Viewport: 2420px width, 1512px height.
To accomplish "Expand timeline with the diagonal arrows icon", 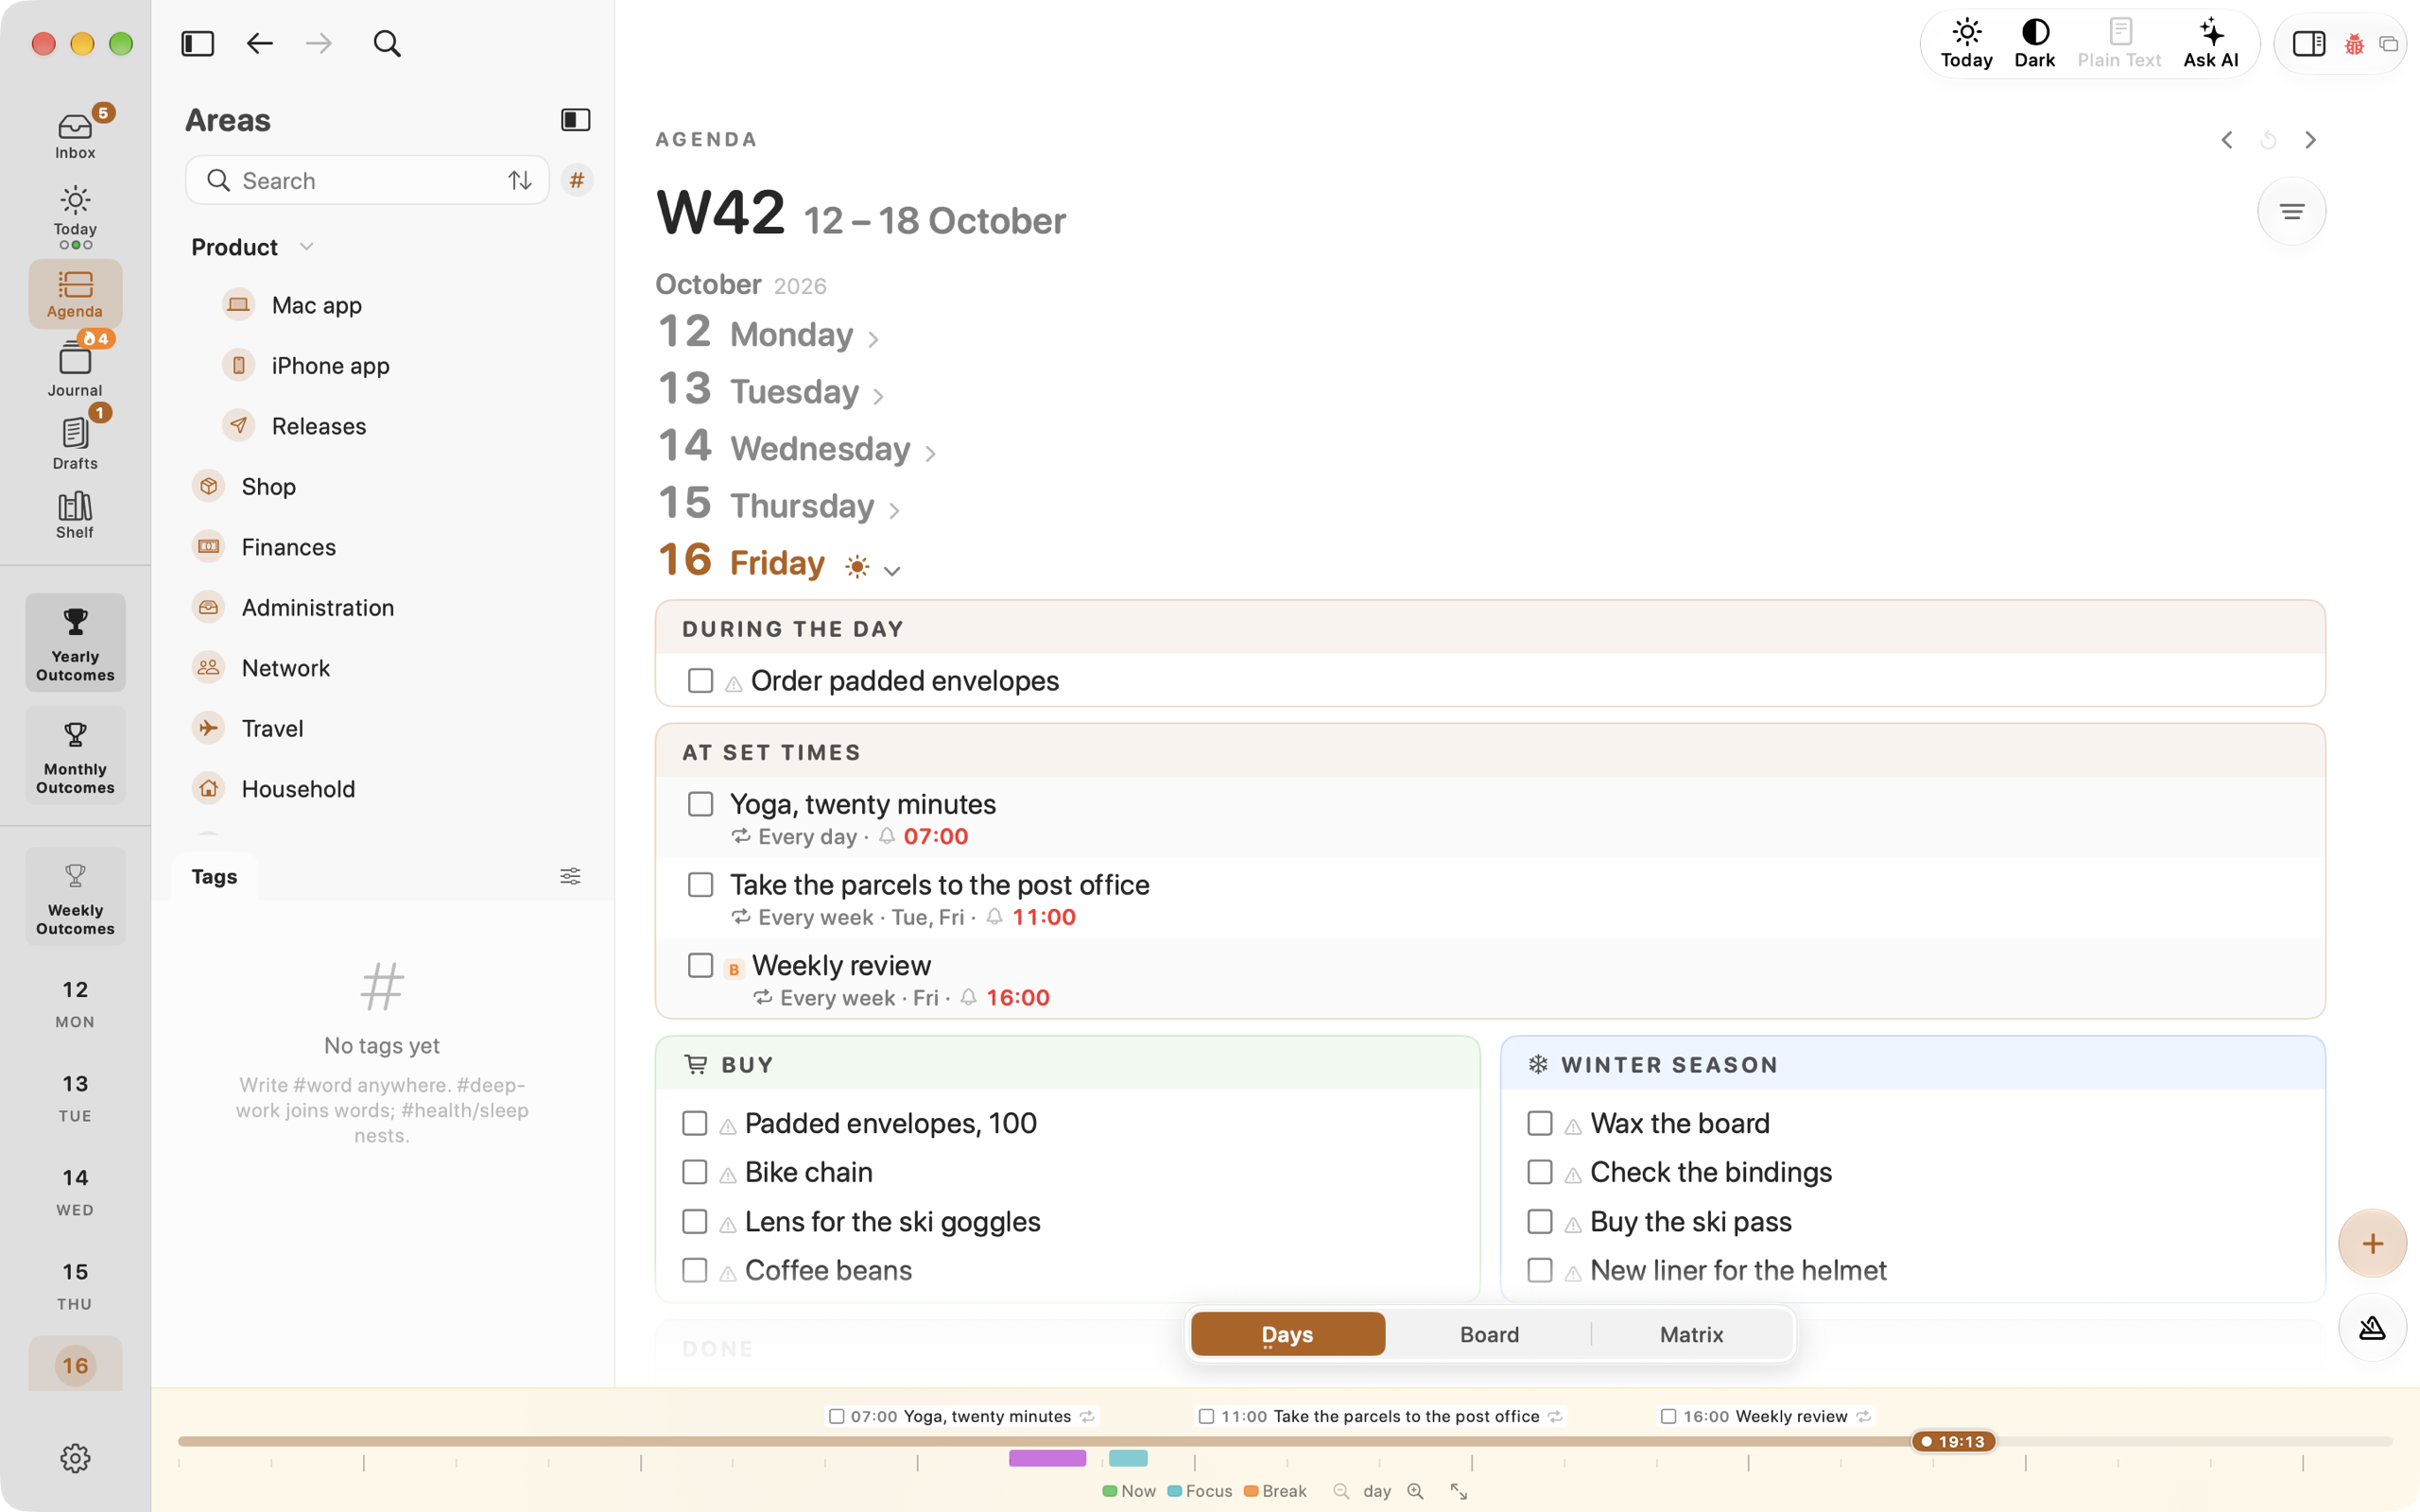I will coord(1459,1491).
